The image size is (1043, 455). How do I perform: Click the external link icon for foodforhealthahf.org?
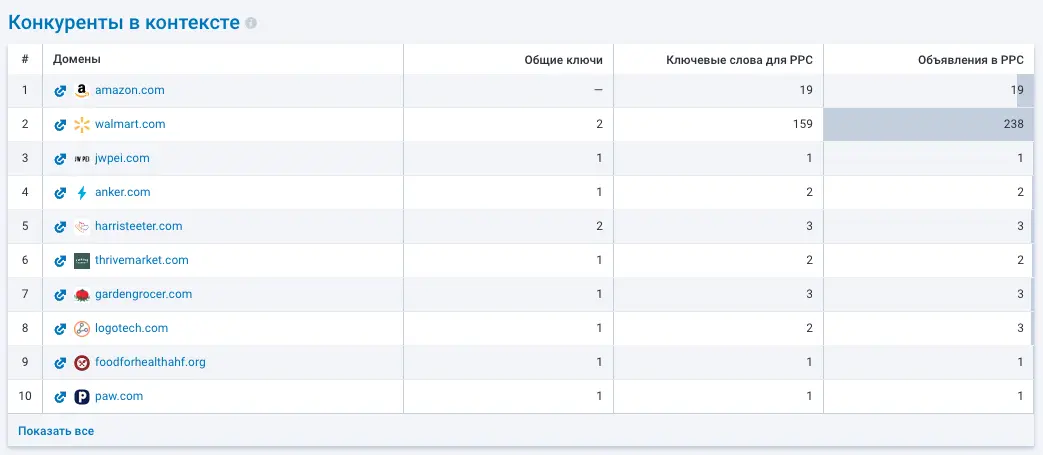[x=60, y=363]
